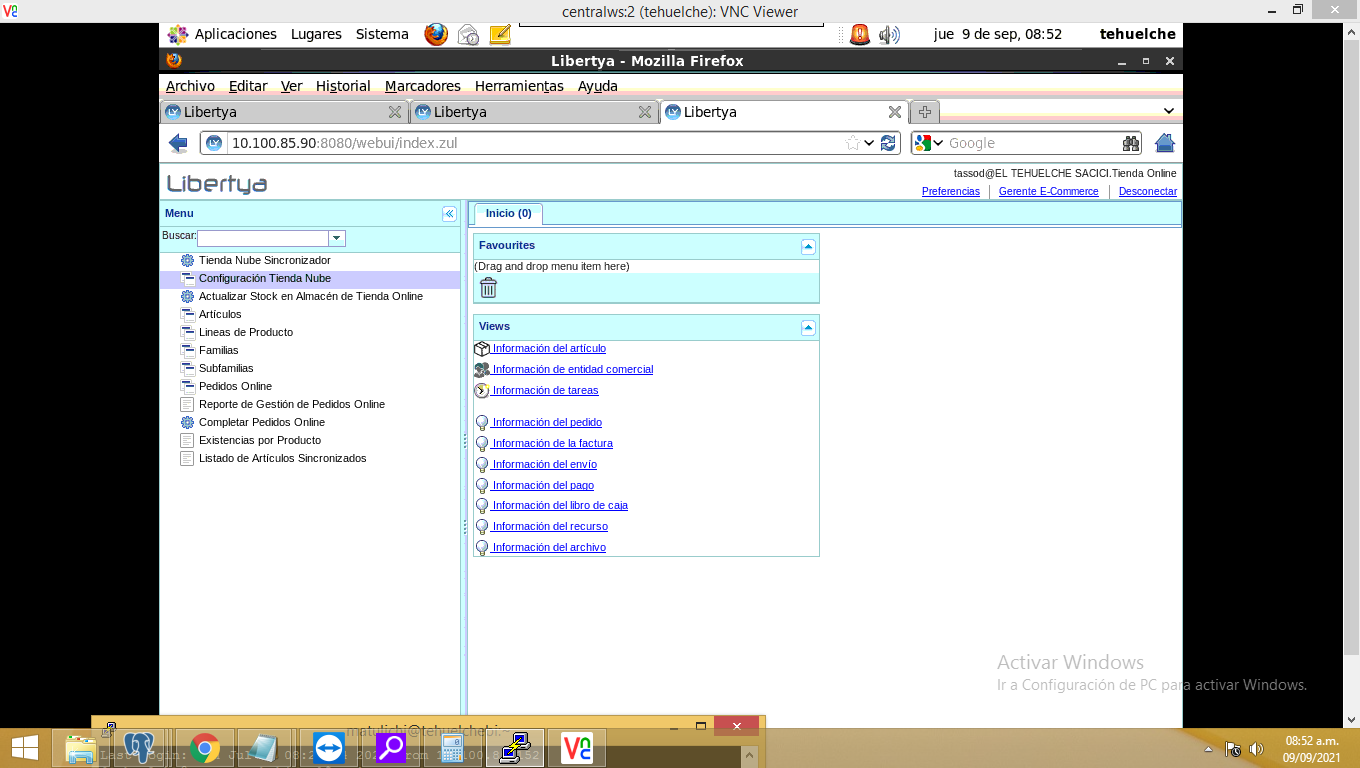Click report icon beside Listado de Artículos Sincronizados
The width and height of the screenshot is (1360, 768).
(187, 458)
